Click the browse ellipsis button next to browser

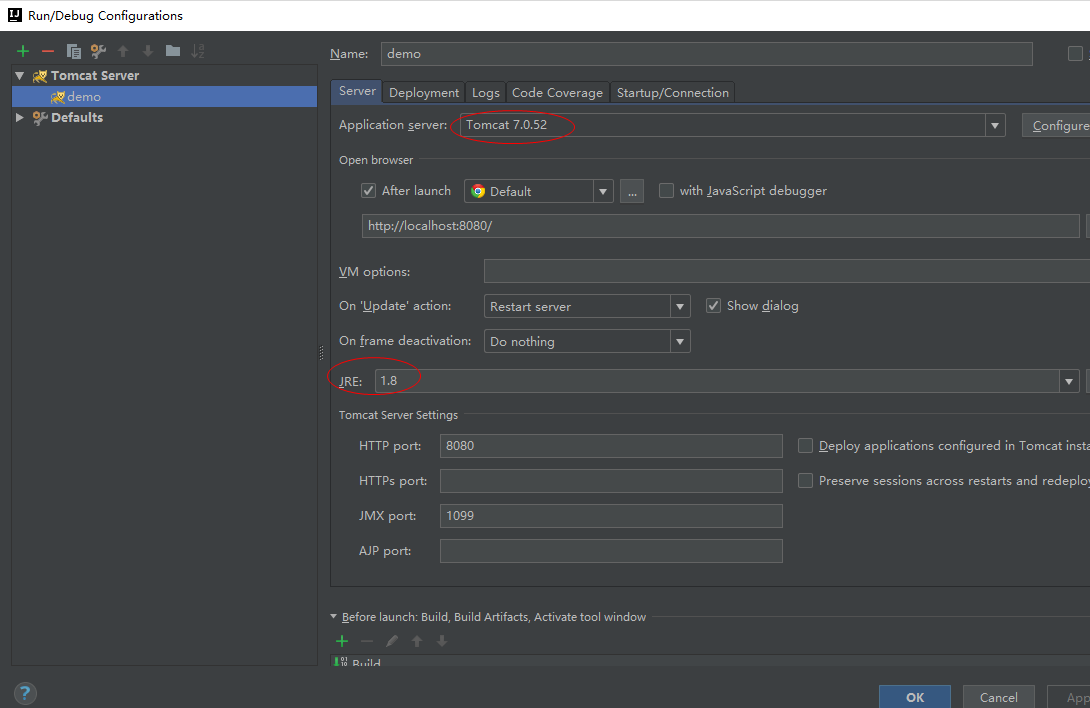point(632,191)
